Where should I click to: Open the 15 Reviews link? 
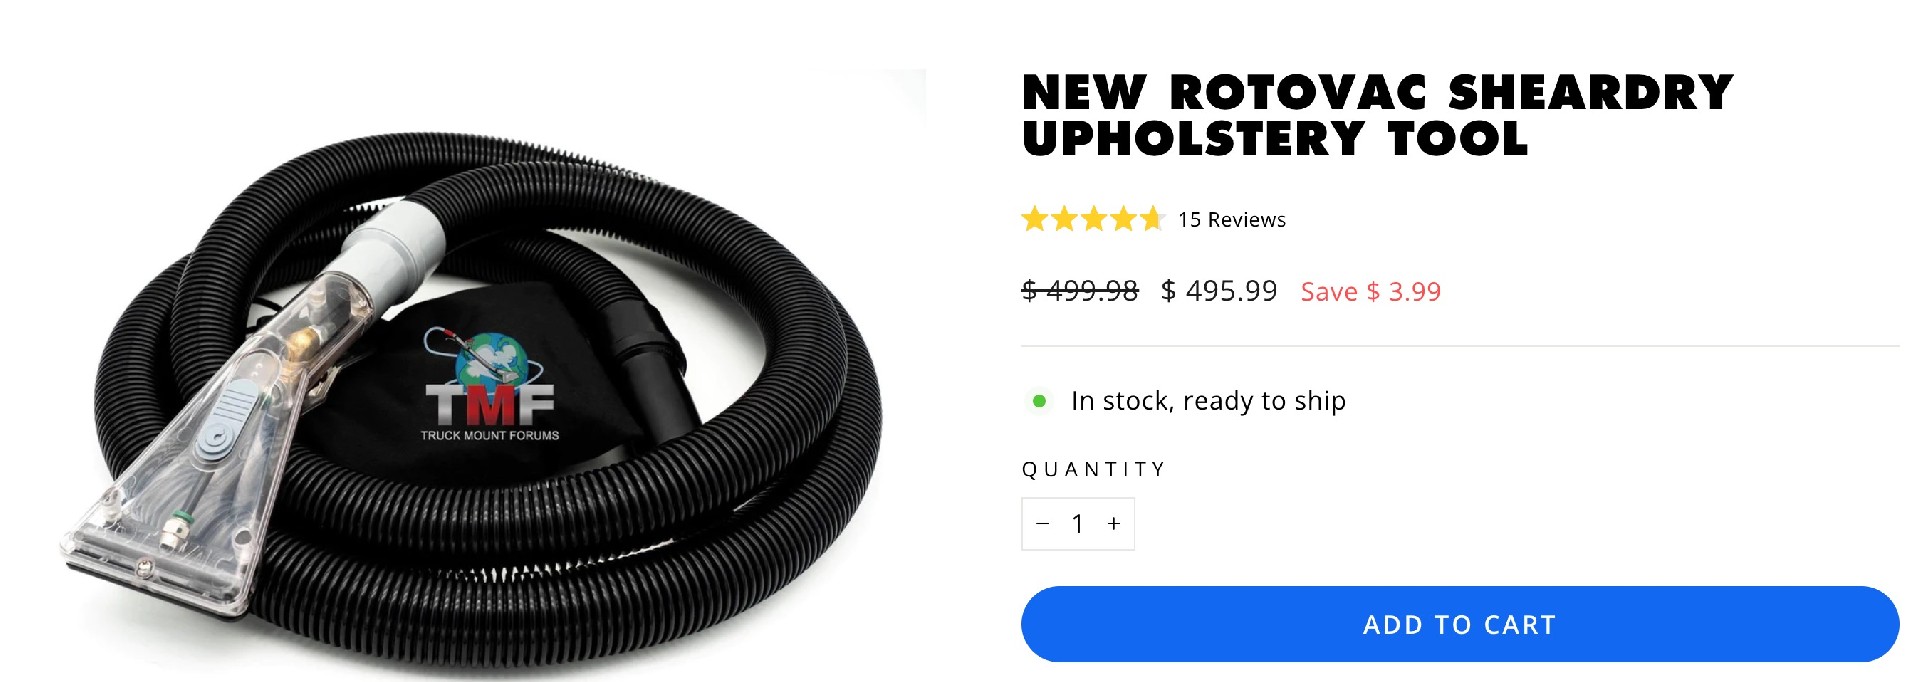[1232, 219]
